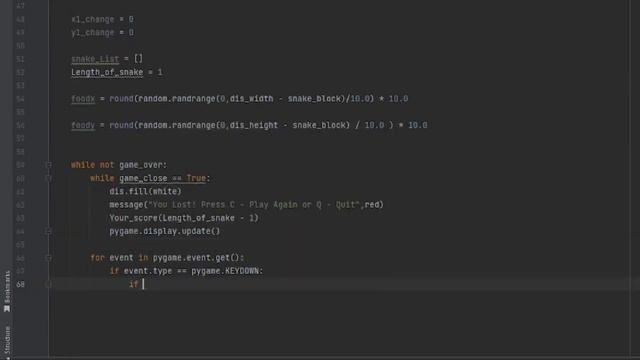Click the y1_change = 0 line
Image resolution: width=640 pixels, height=360 pixels.
pyautogui.click(x=102, y=32)
